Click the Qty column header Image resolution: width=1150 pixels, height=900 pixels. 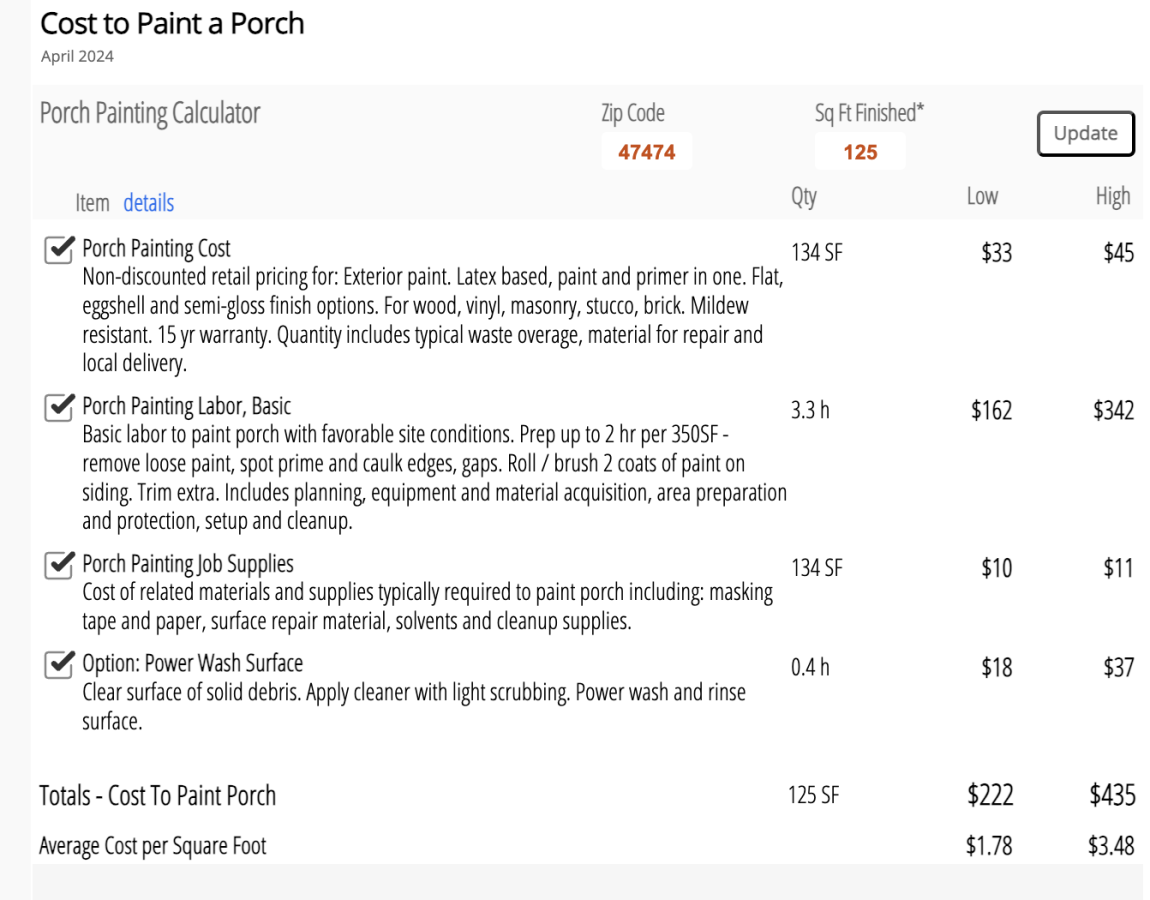(803, 197)
